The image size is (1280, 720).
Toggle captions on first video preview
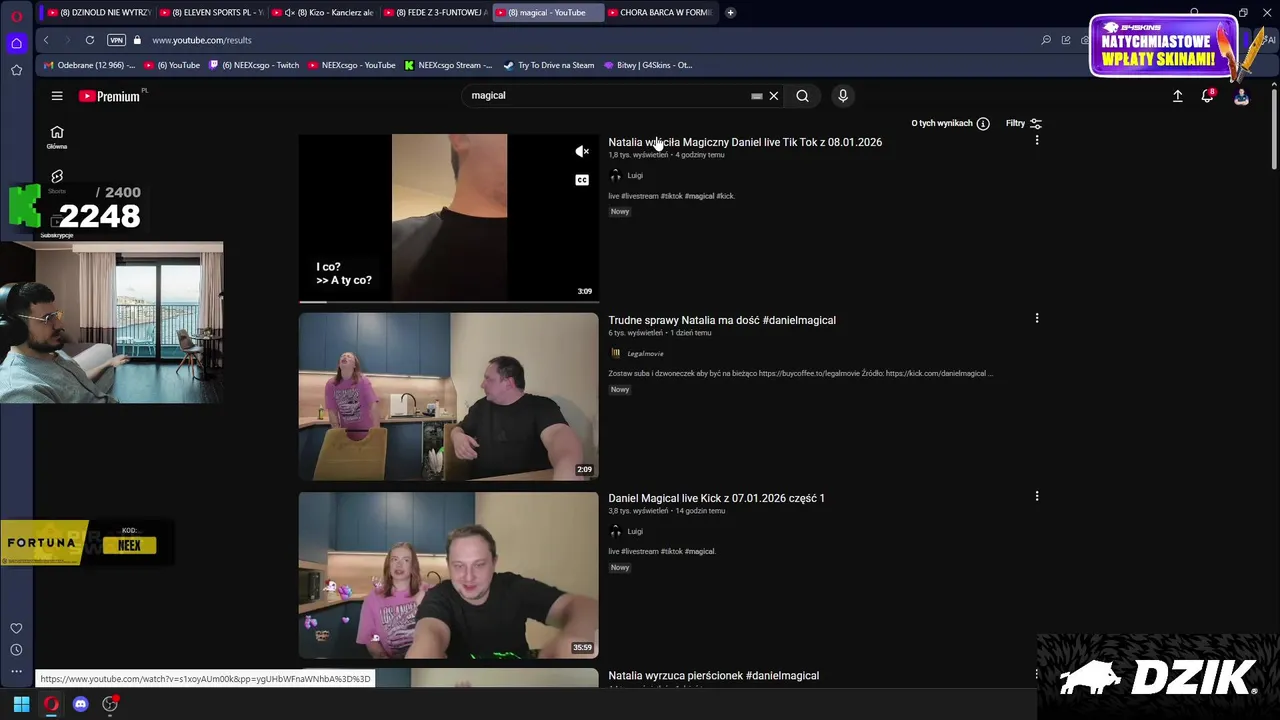[x=582, y=180]
